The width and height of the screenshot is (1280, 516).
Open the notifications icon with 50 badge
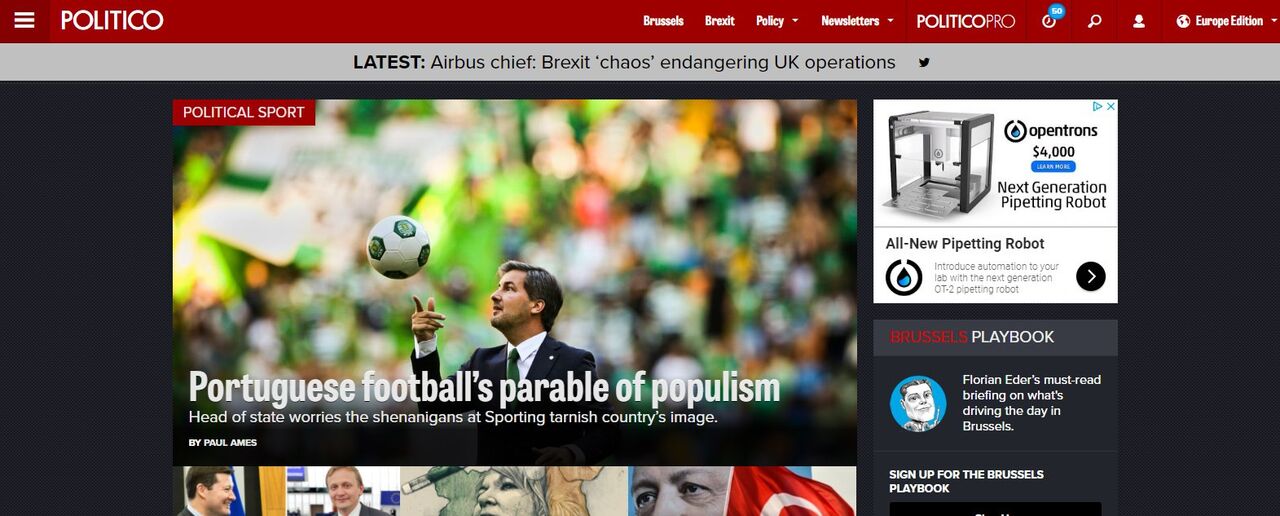click(x=1050, y=18)
